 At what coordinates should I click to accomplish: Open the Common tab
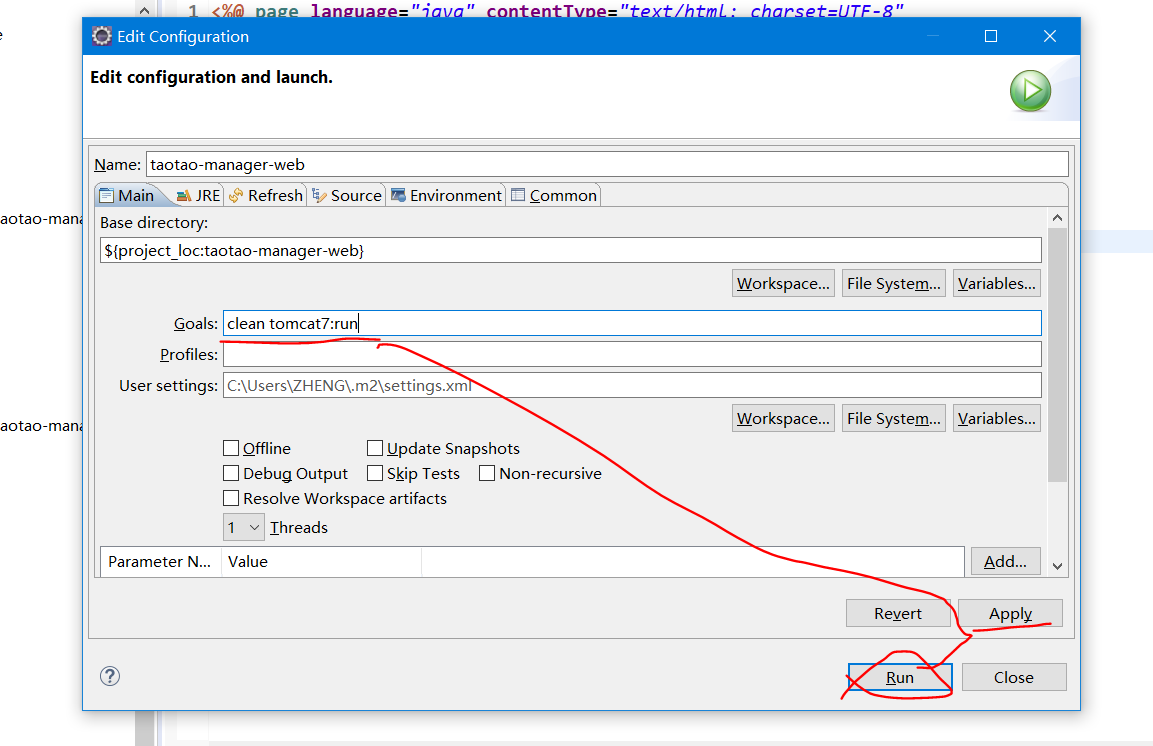click(x=554, y=196)
